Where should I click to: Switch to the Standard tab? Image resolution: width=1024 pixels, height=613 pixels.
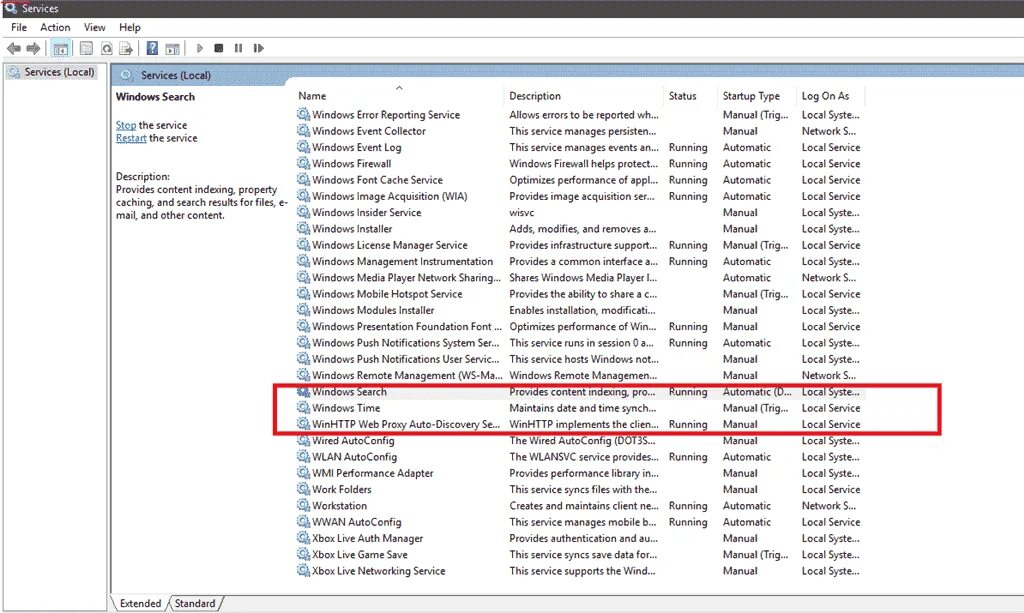point(196,603)
